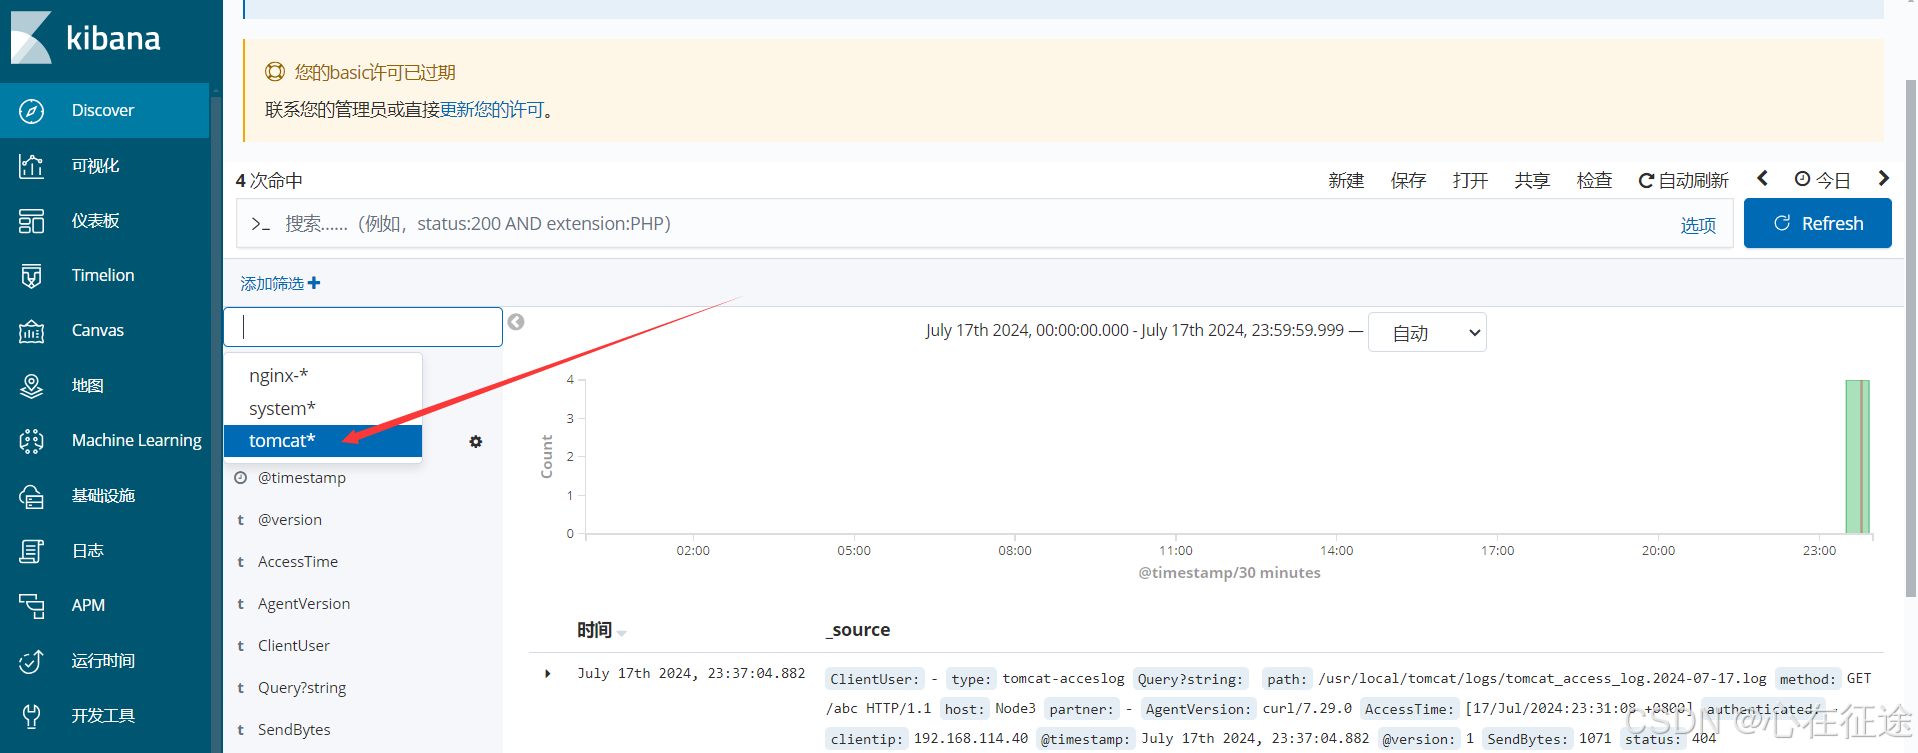Image resolution: width=1918 pixels, height=753 pixels.
Task: Click the plus icon to add filter
Action: coord(314,283)
